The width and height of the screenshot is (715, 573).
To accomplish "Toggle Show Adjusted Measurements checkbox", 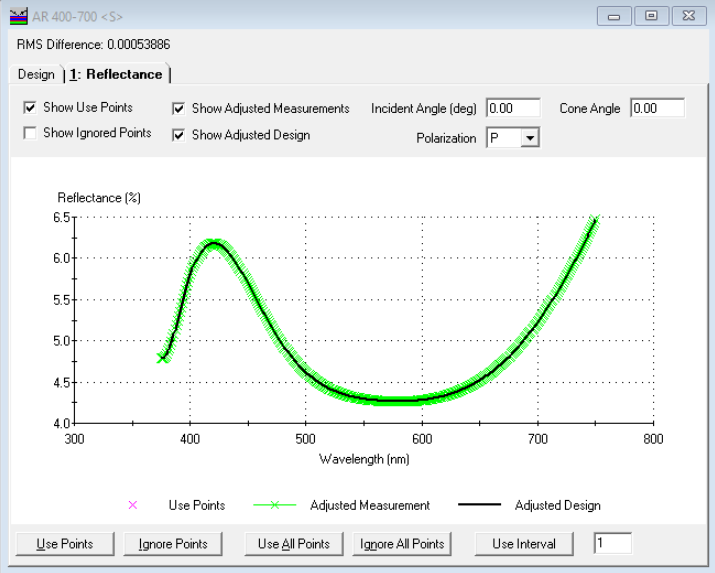I will (x=179, y=109).
